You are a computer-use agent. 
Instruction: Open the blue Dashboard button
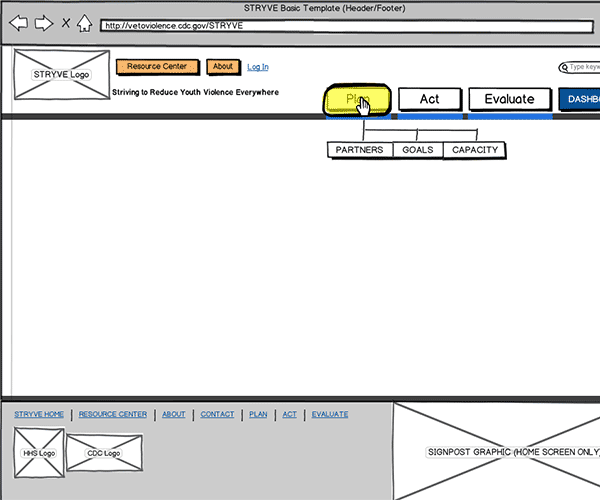(x=579, y=99)
